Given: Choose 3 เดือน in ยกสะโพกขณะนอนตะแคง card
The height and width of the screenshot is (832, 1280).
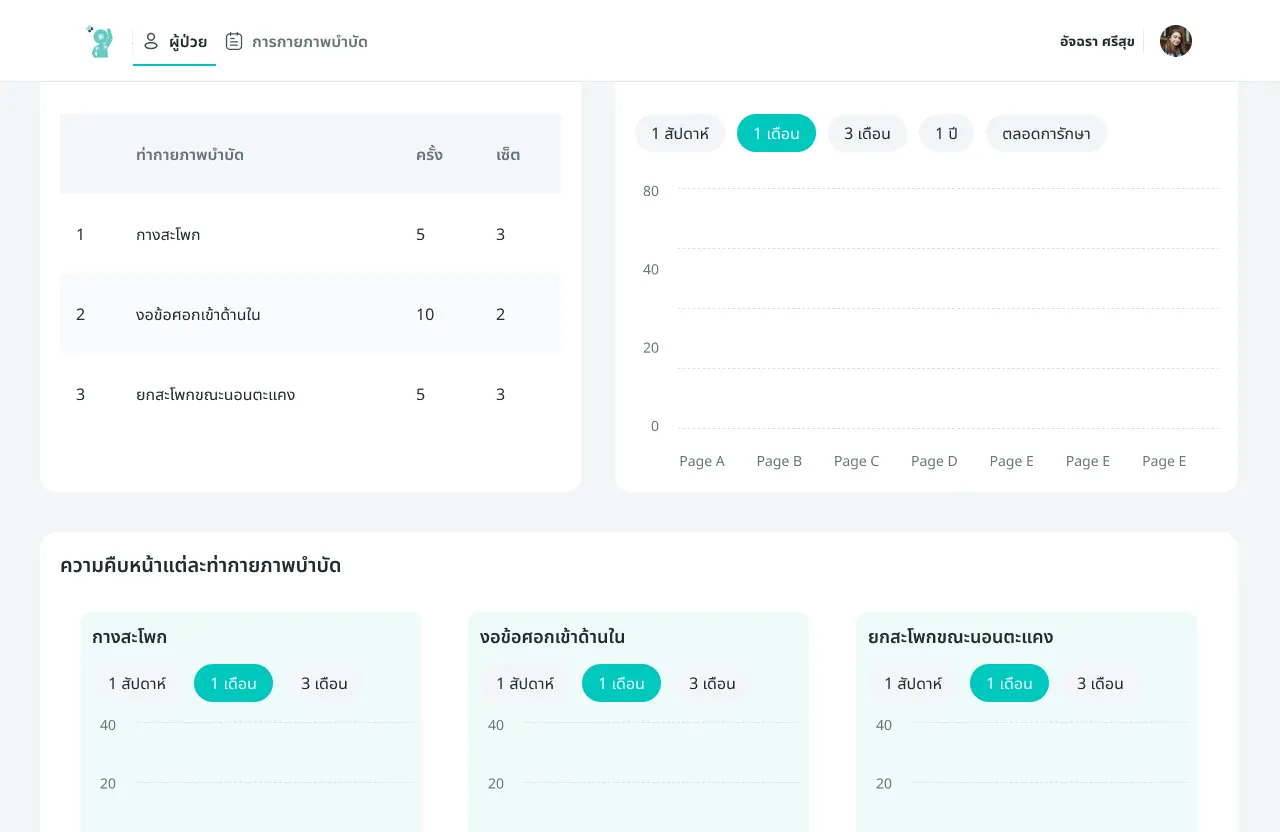Looking at the screenshot, I should [x=1100, y=684].
